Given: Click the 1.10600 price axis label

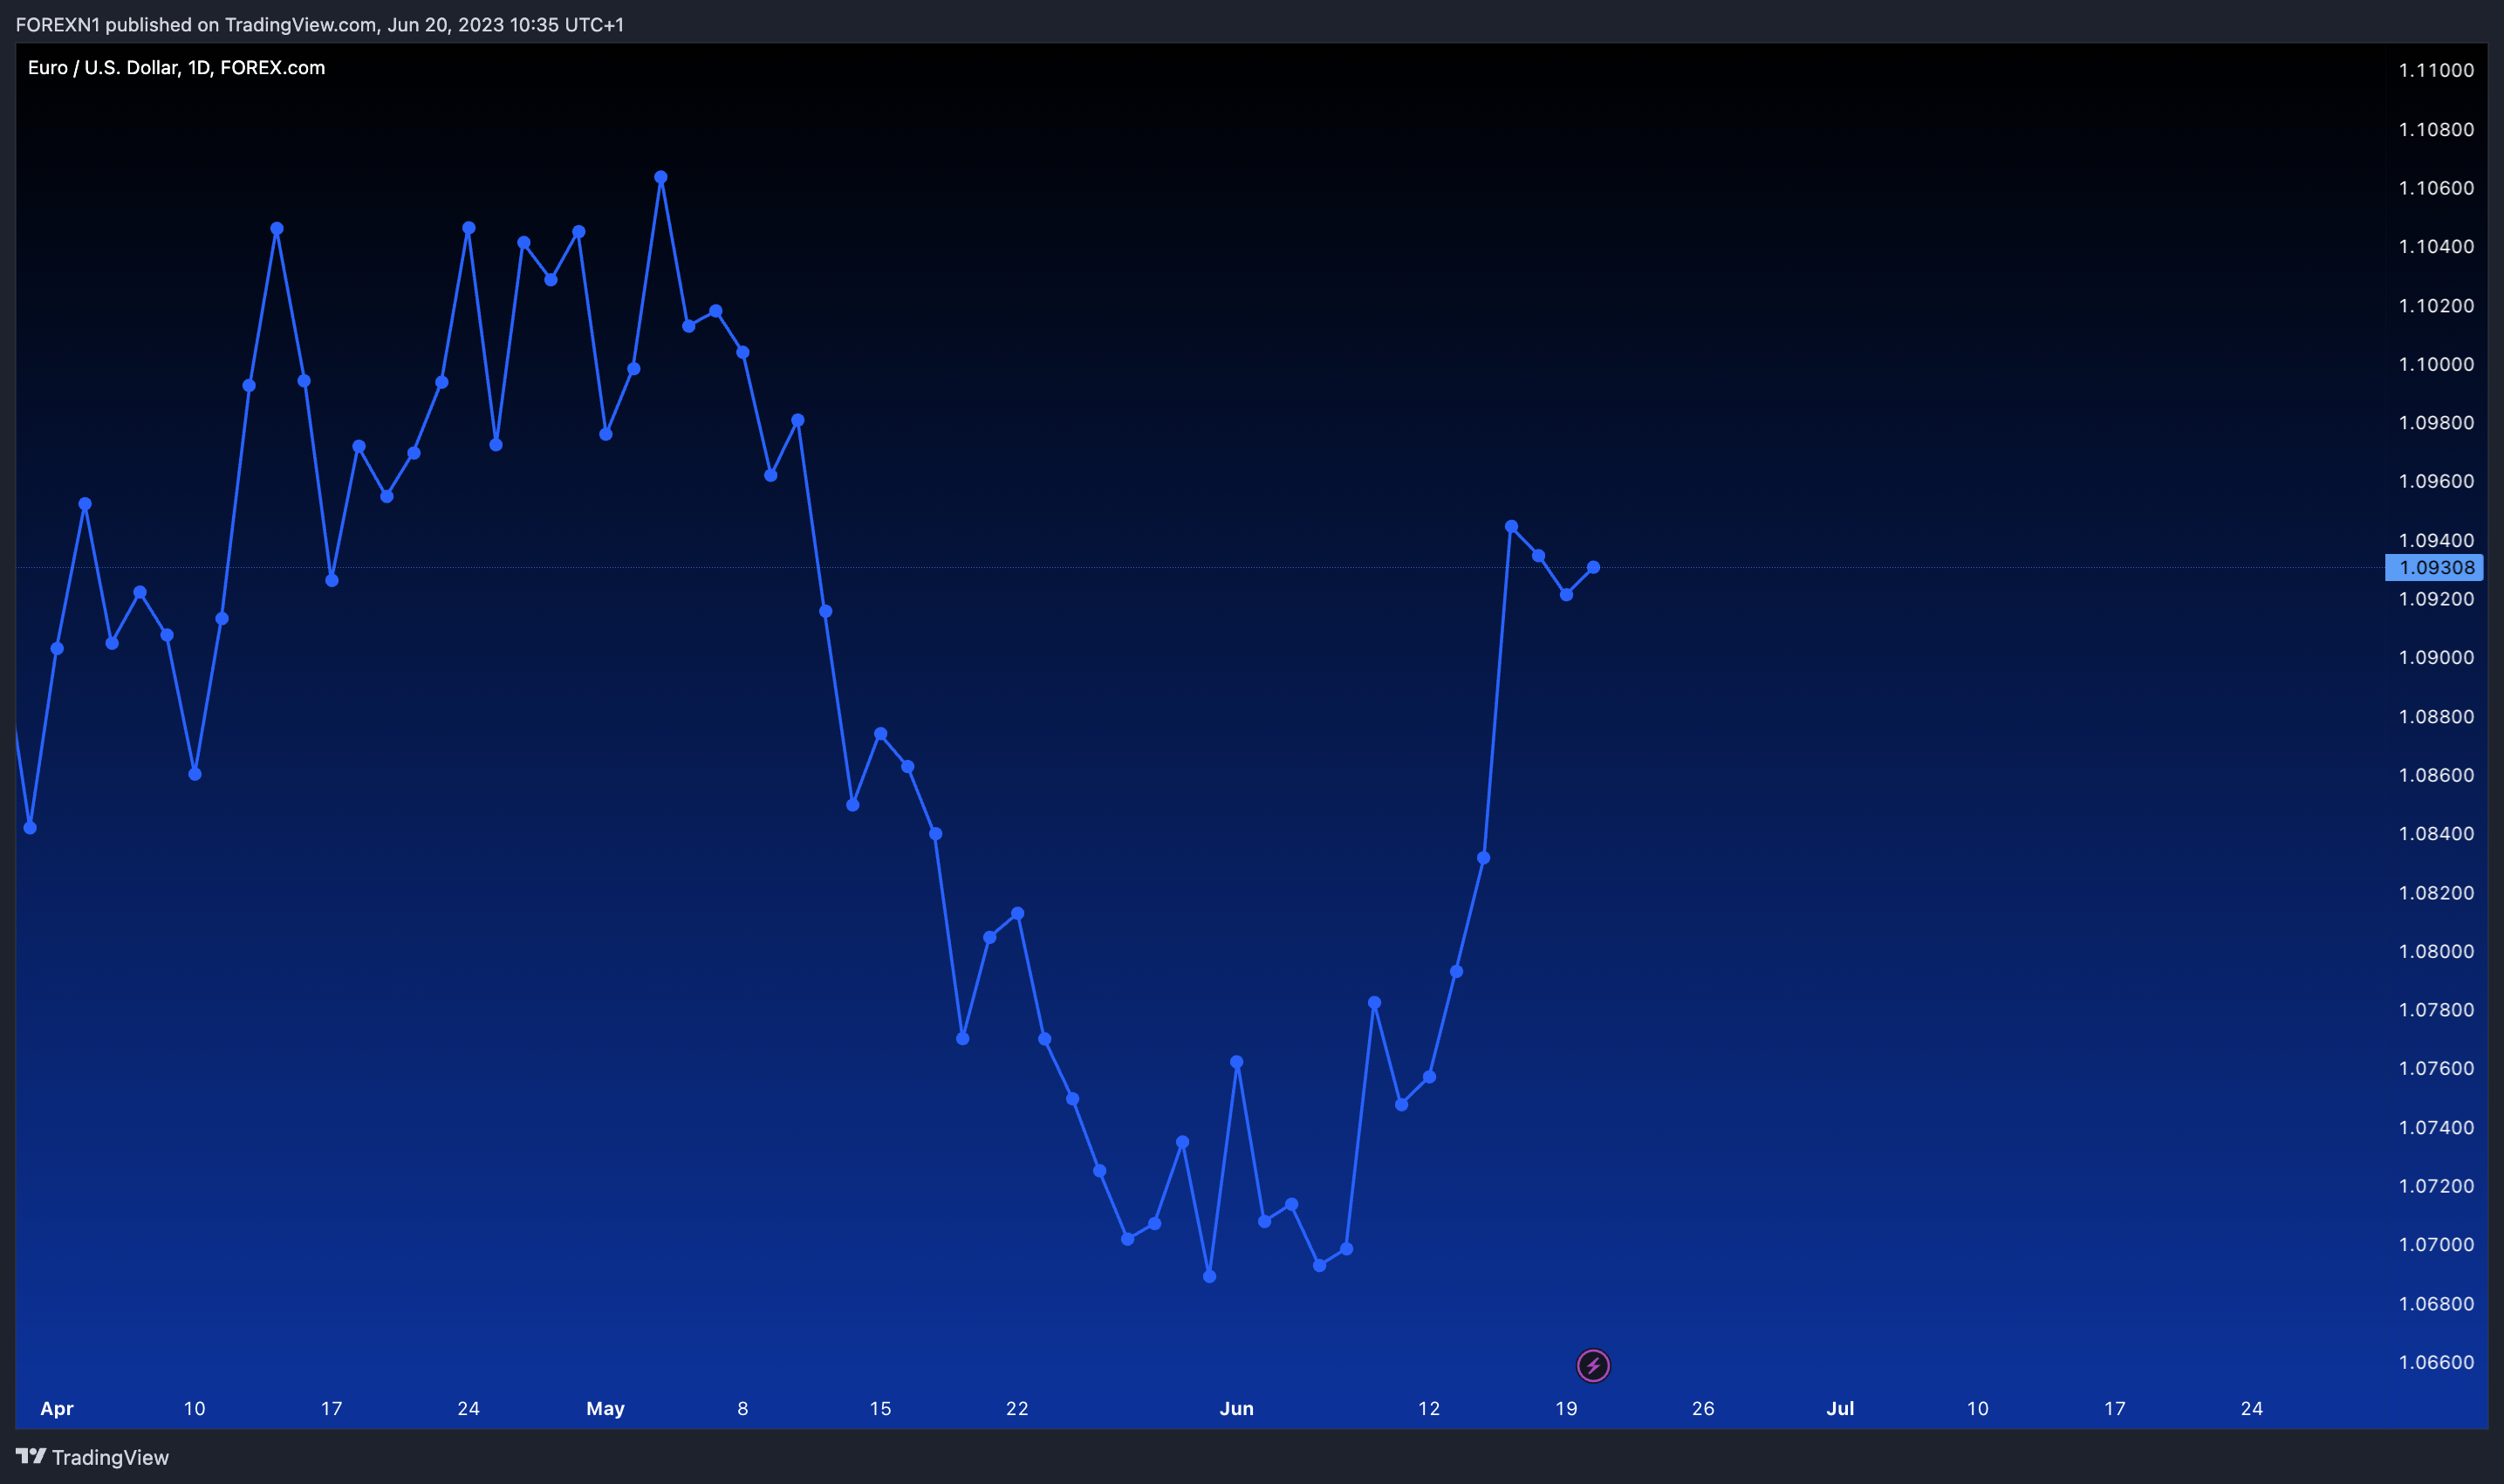Looking at the screenshot, I should tap(2436, 188).
